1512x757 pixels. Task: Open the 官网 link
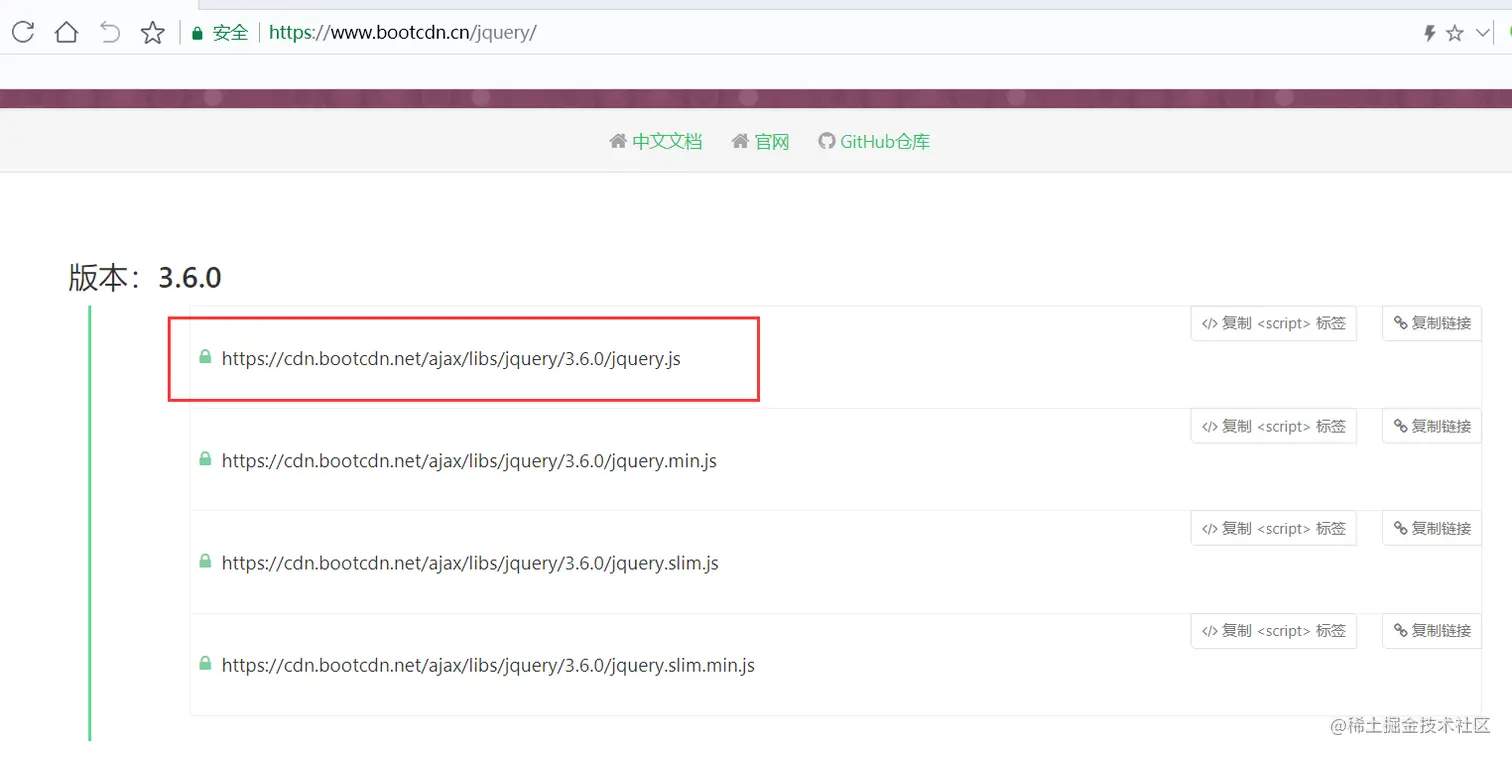772,142
